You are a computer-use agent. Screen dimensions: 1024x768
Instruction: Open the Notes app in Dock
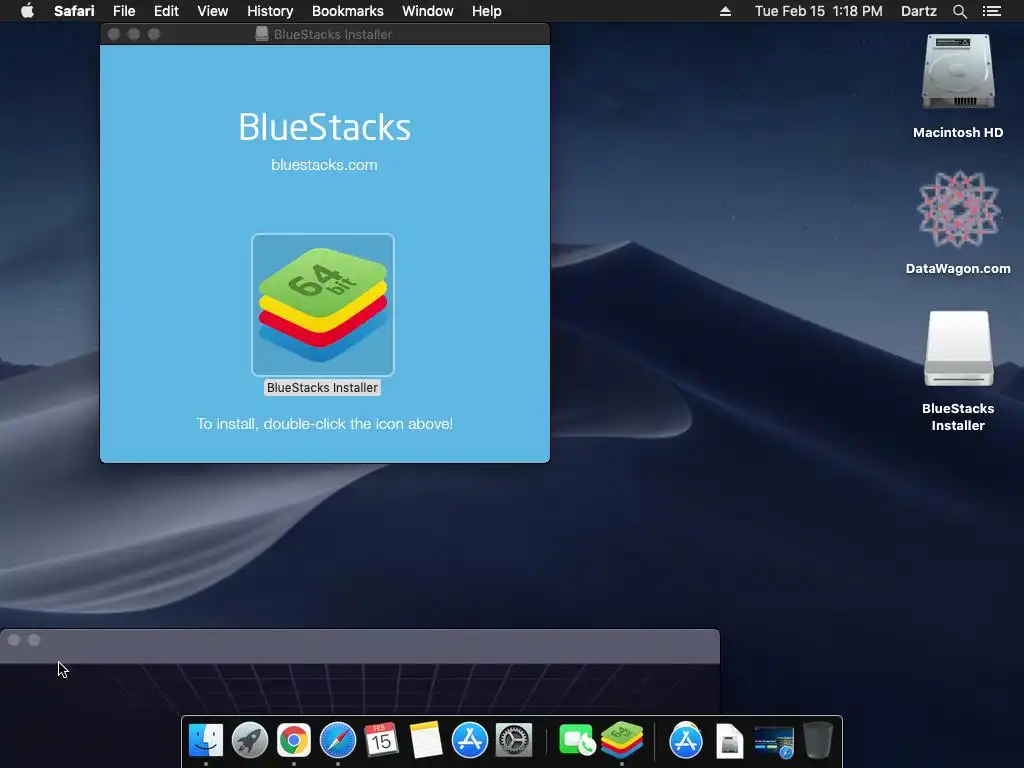coord(426,741)
